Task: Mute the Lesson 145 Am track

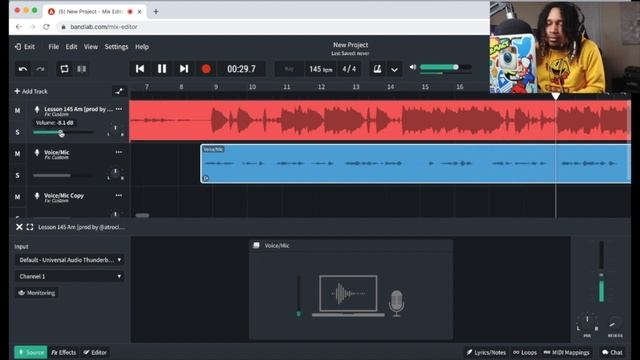Action: tap(18, 111)
